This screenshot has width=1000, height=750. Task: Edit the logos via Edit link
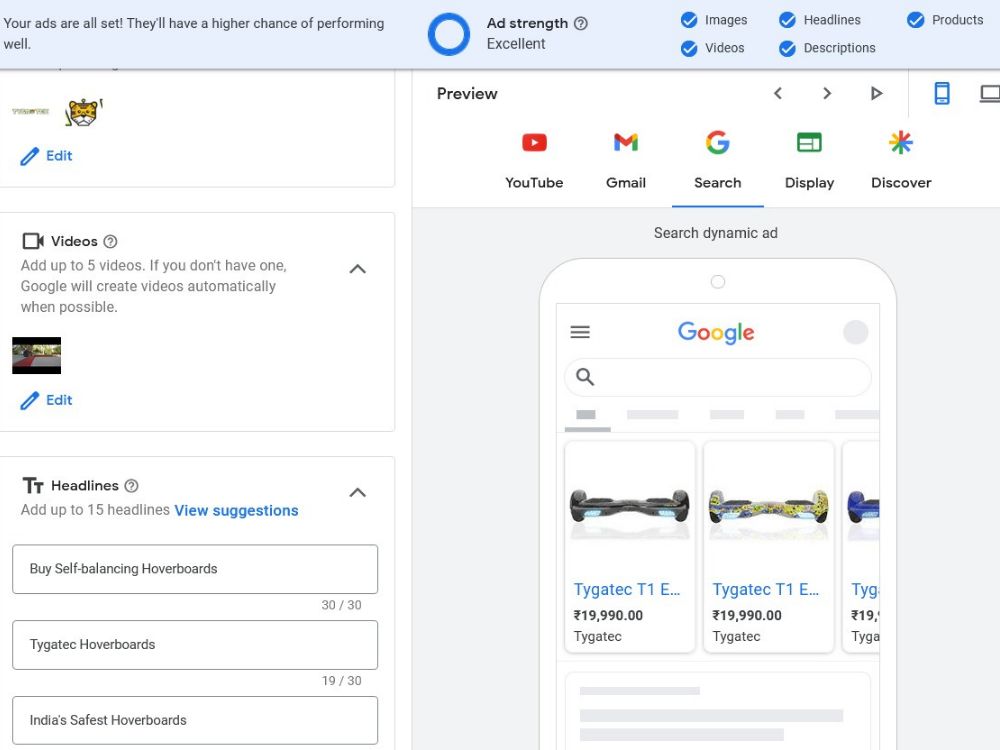pos(59,156)
